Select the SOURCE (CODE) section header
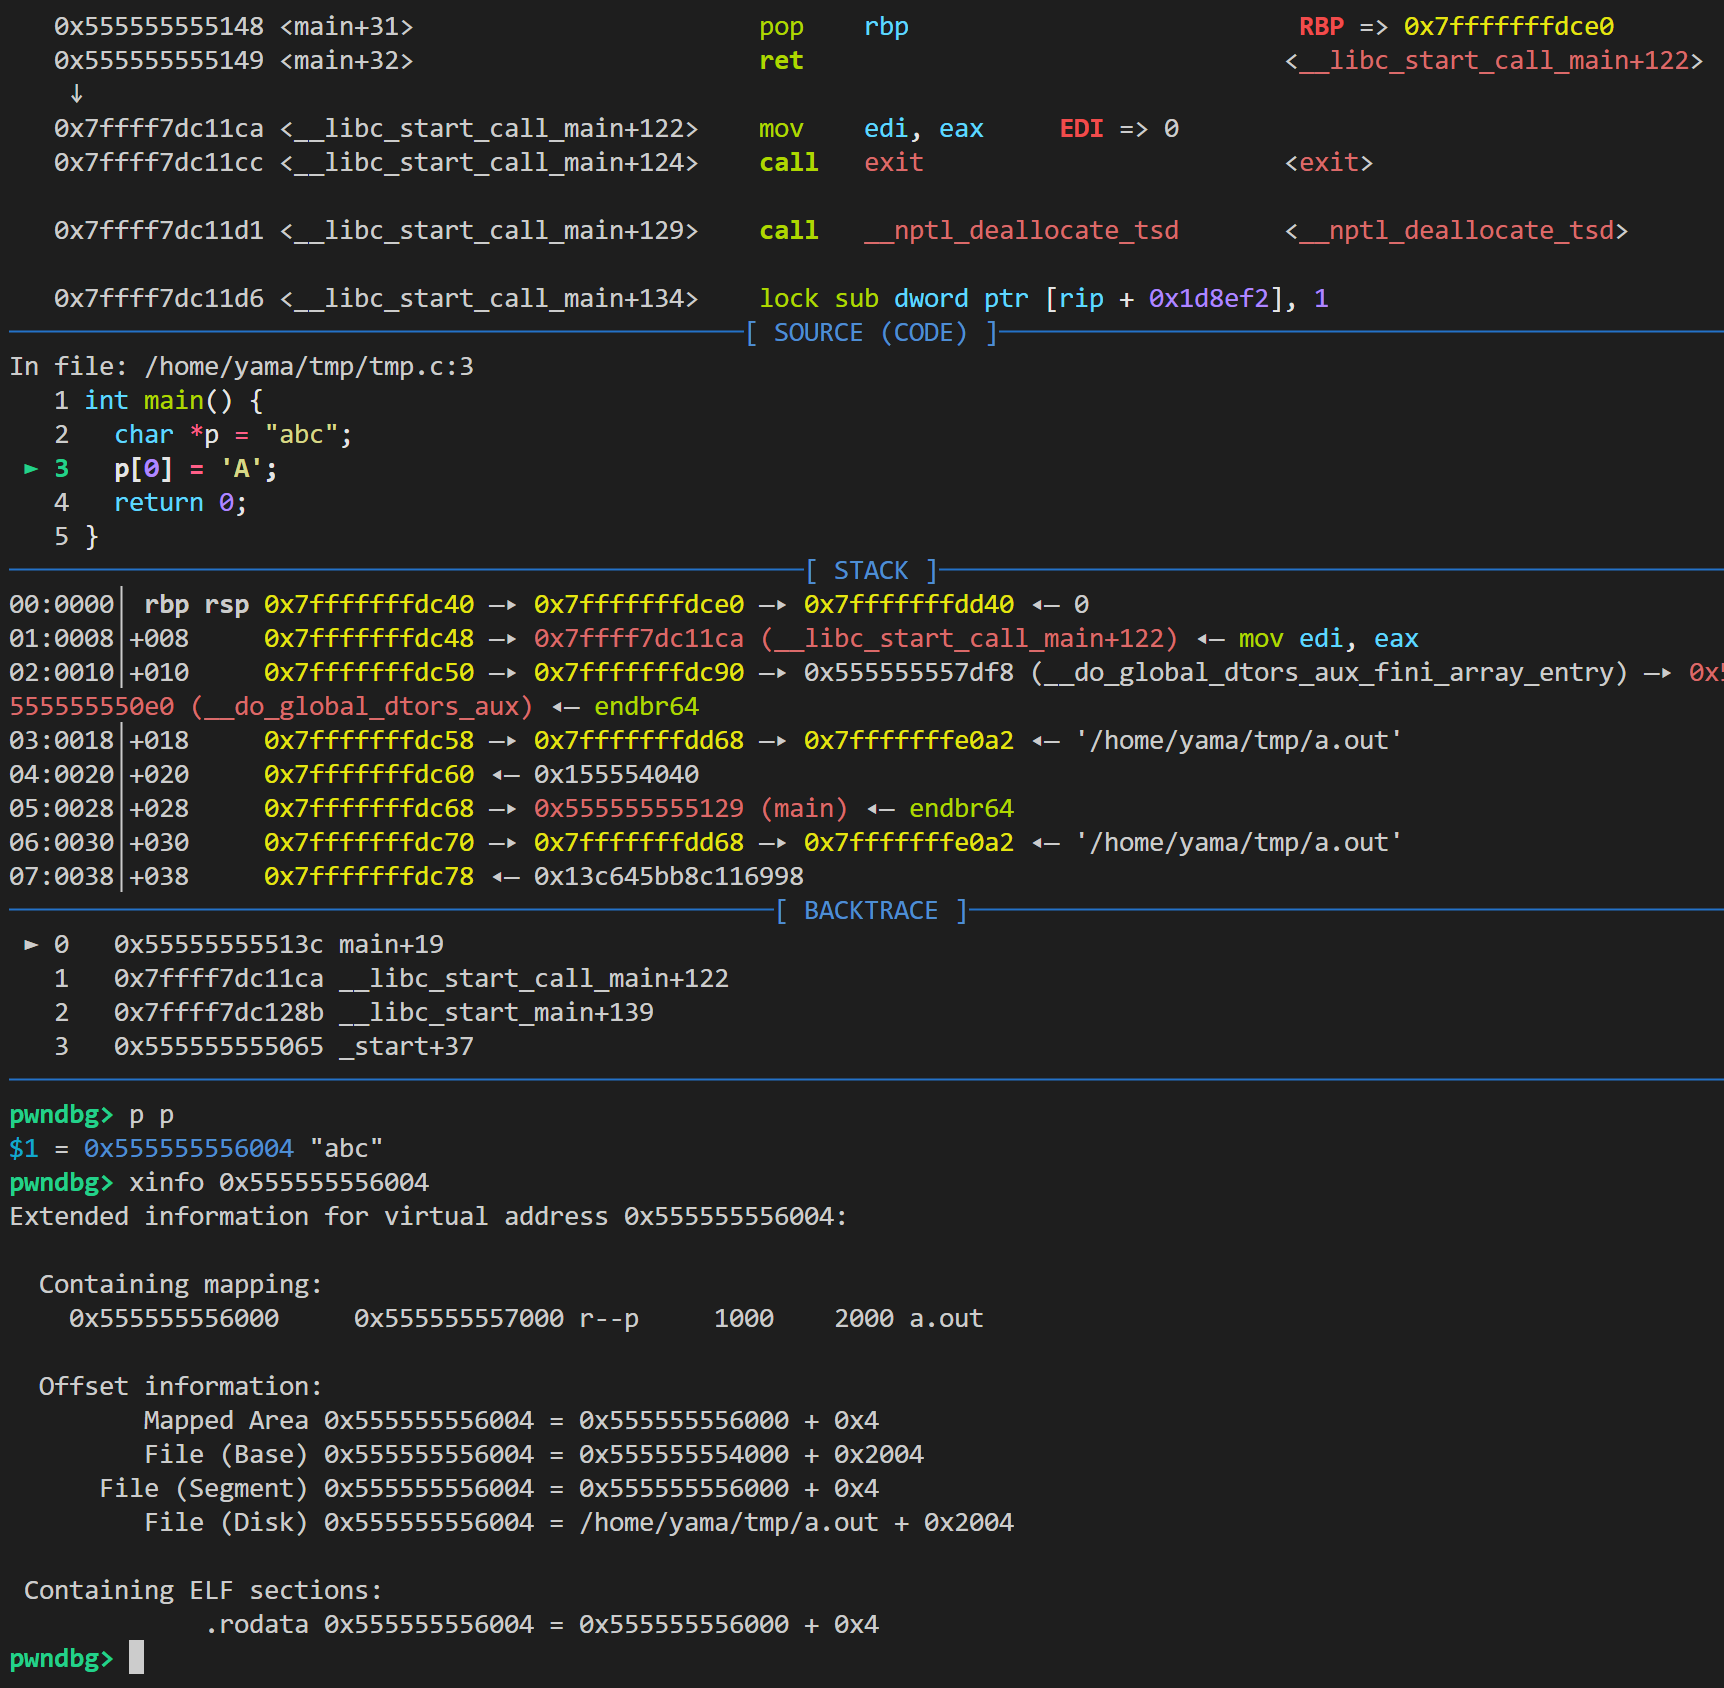This screenshot has width=1724, height=1688. pyautogui.click(x=870, y=332)
